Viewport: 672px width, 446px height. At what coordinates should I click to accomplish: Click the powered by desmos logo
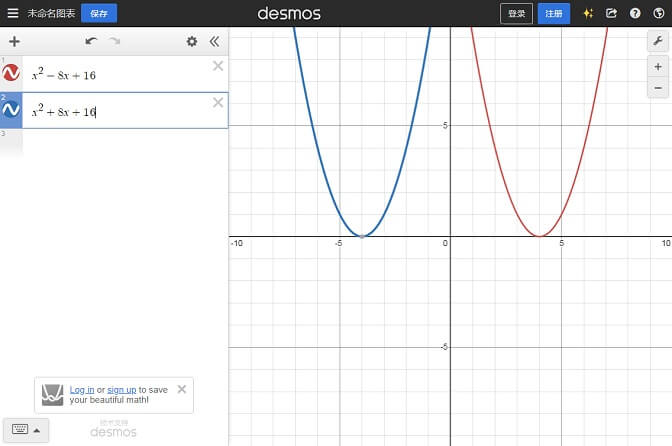[x=114, y=429]
